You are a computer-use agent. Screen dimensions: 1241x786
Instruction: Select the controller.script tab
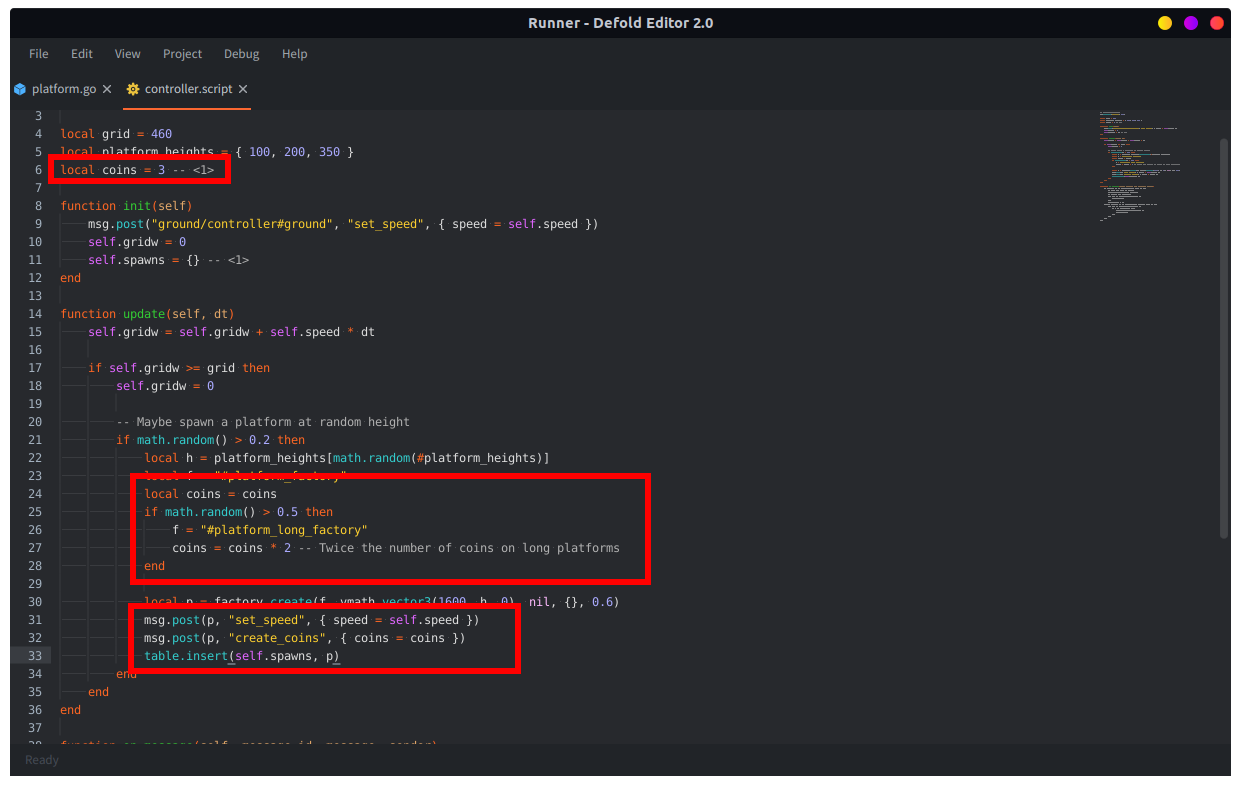188,89
